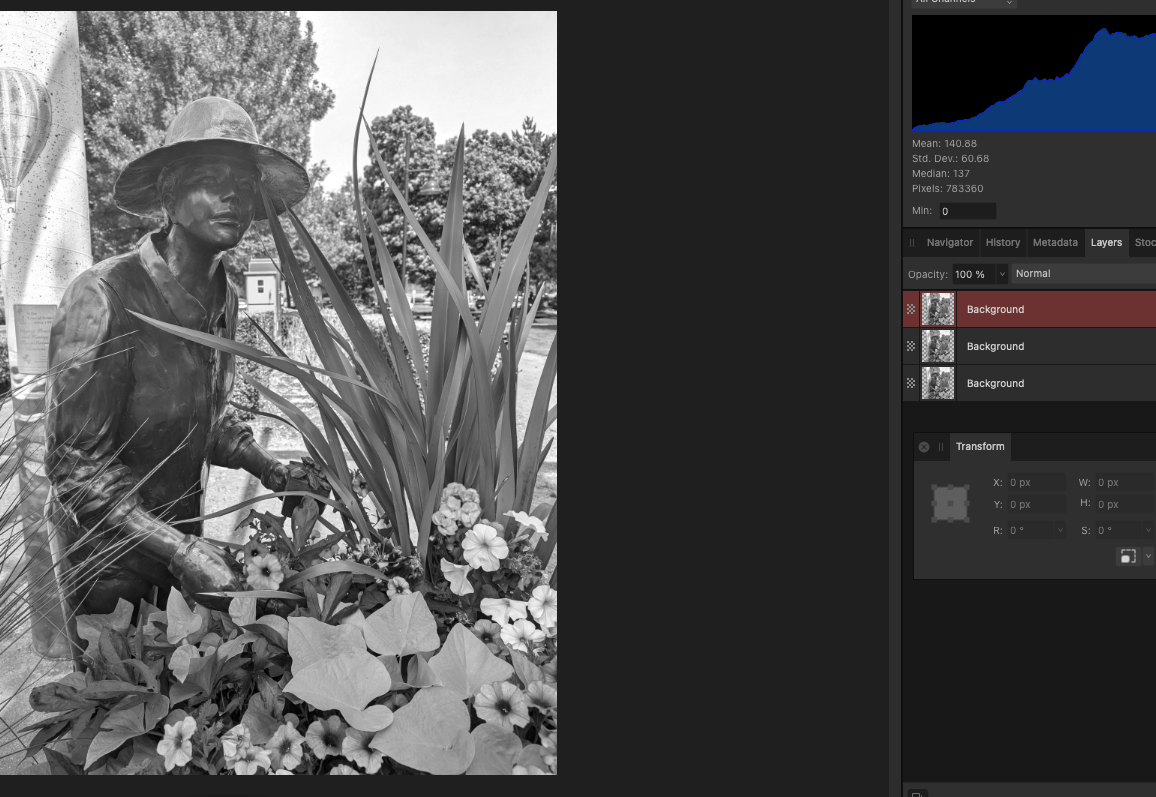
Task: Click the histogram Min value field
Action: [967, 212]
